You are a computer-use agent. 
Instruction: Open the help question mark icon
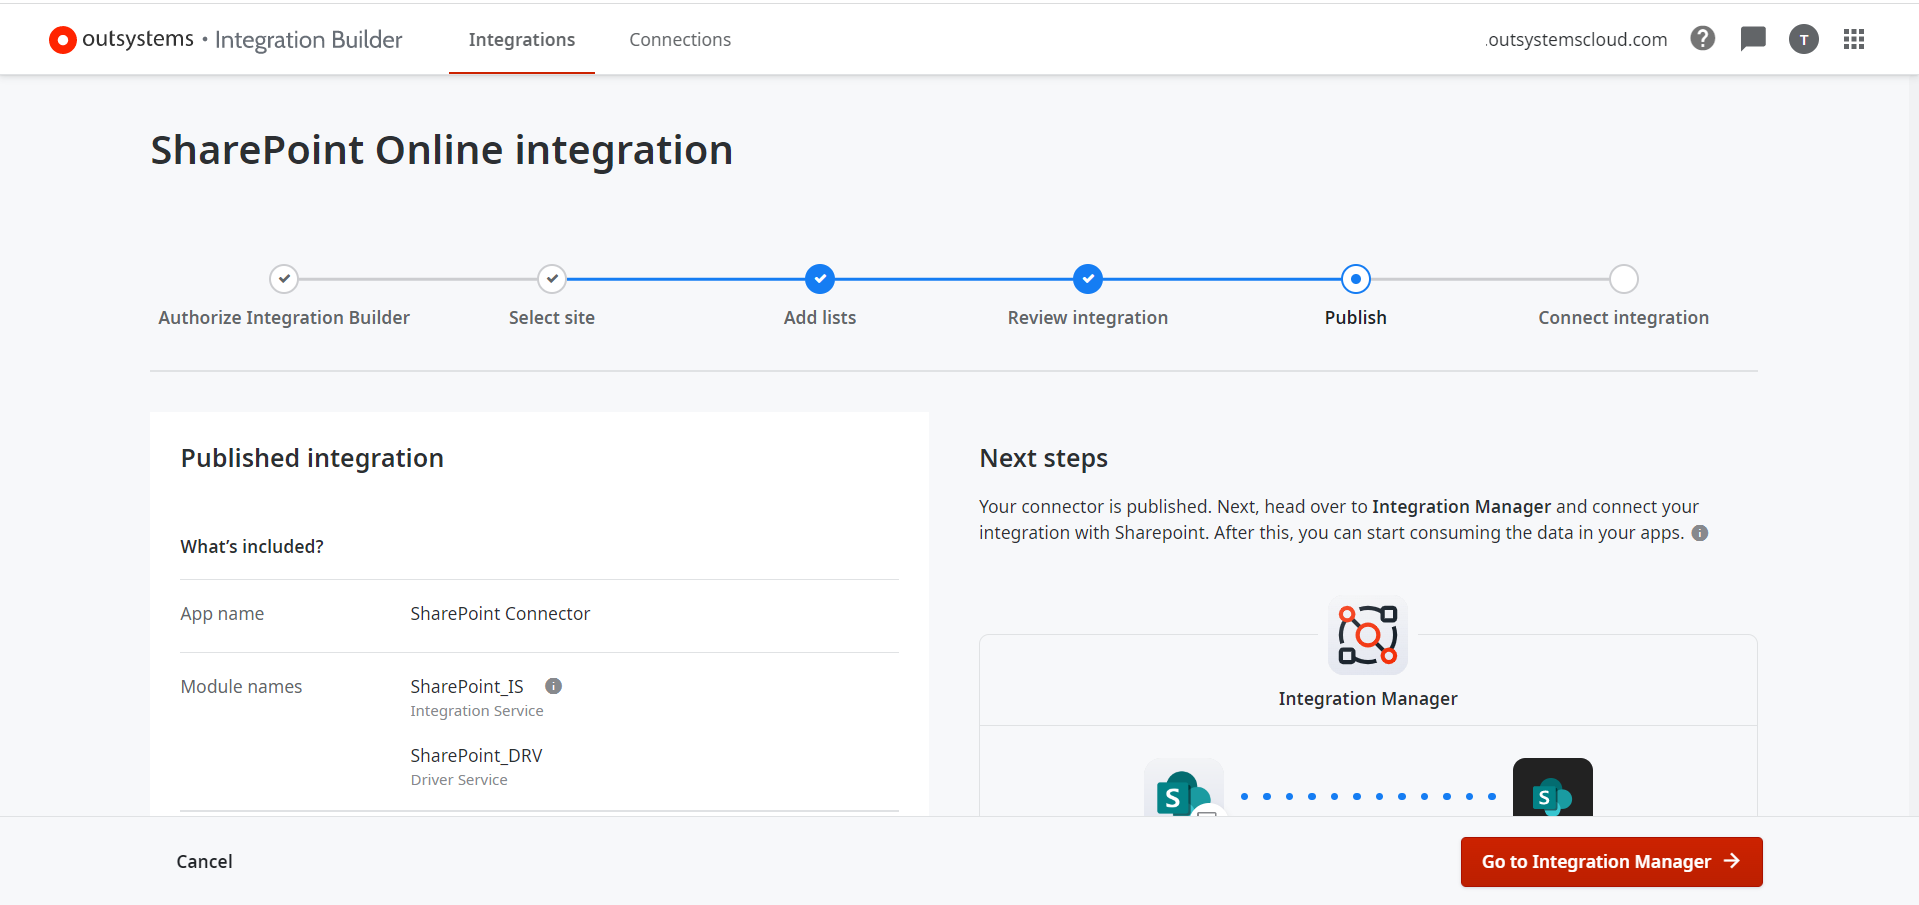[x=1702, y=39]
